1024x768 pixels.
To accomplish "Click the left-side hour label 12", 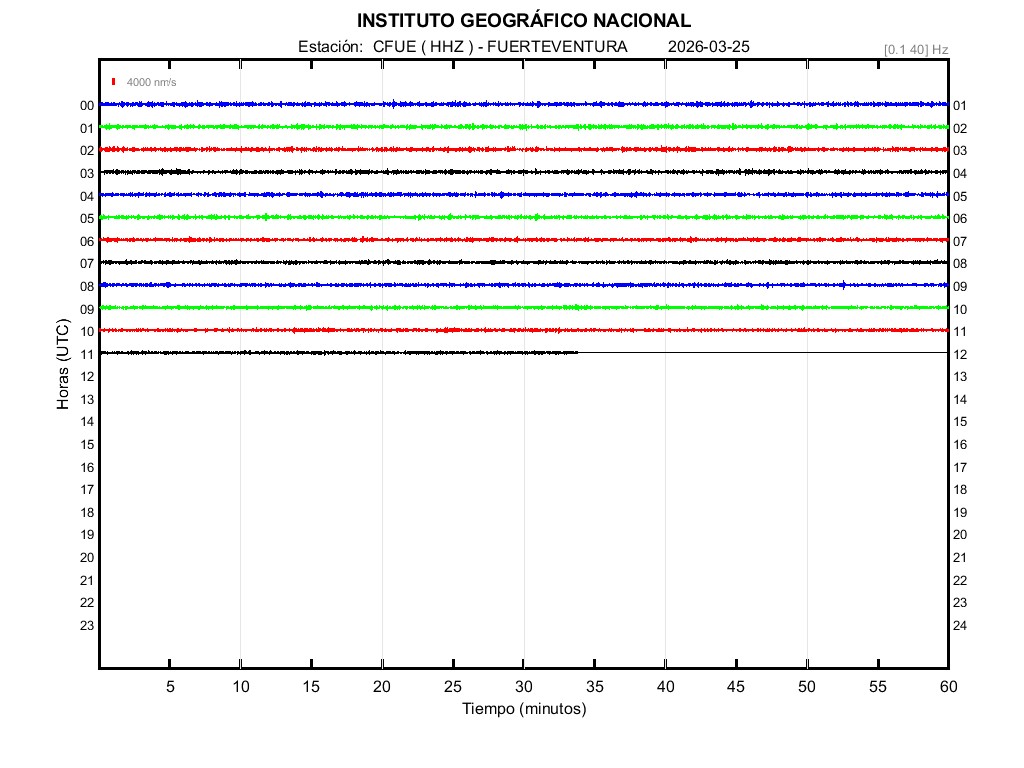I will tap(87, 377).
